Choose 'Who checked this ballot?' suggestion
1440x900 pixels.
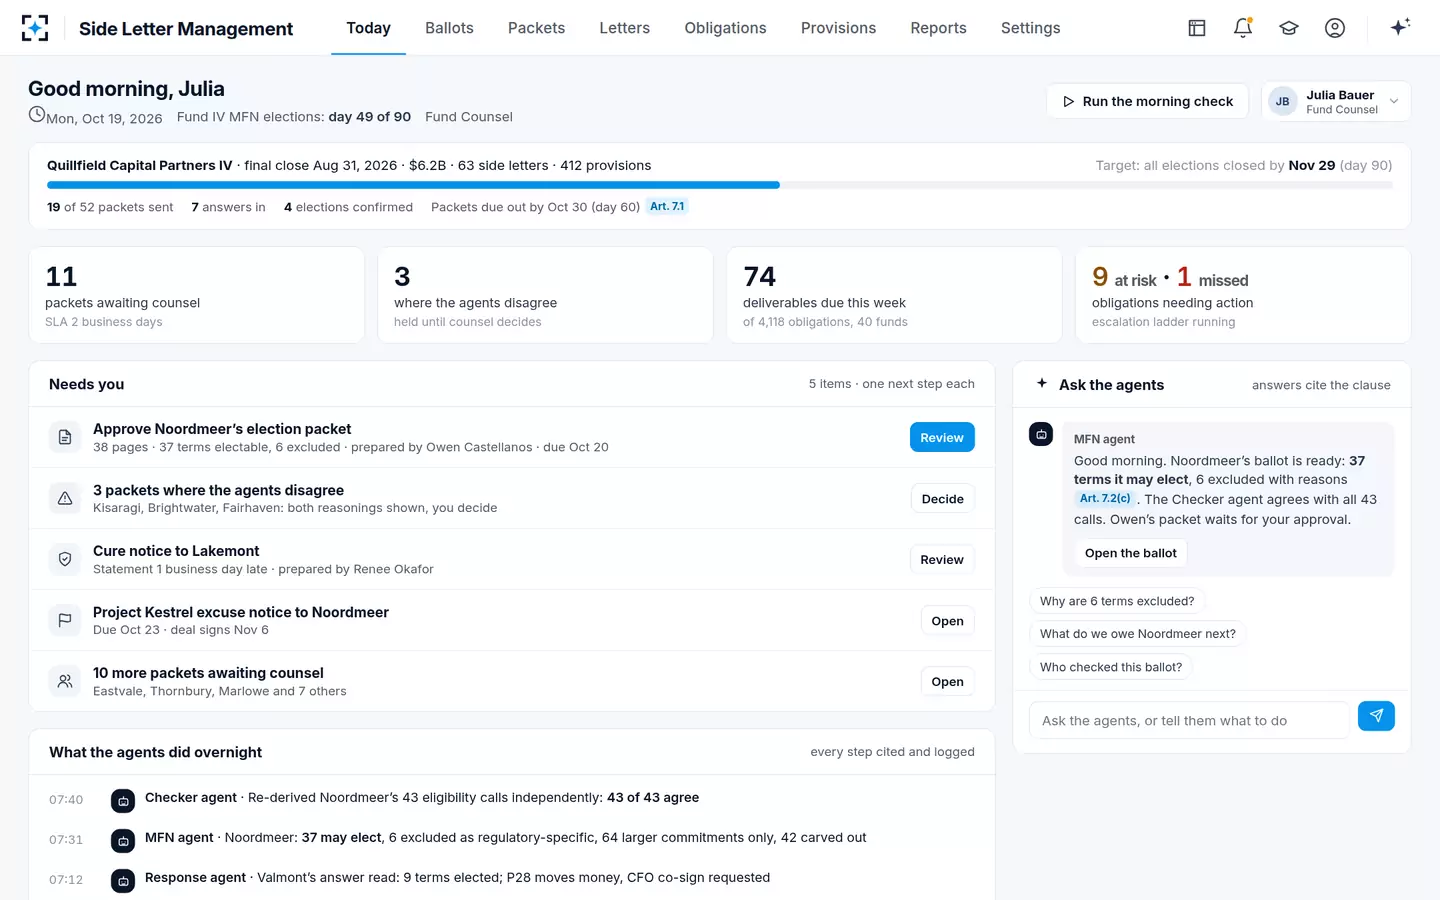point(1111,667)
